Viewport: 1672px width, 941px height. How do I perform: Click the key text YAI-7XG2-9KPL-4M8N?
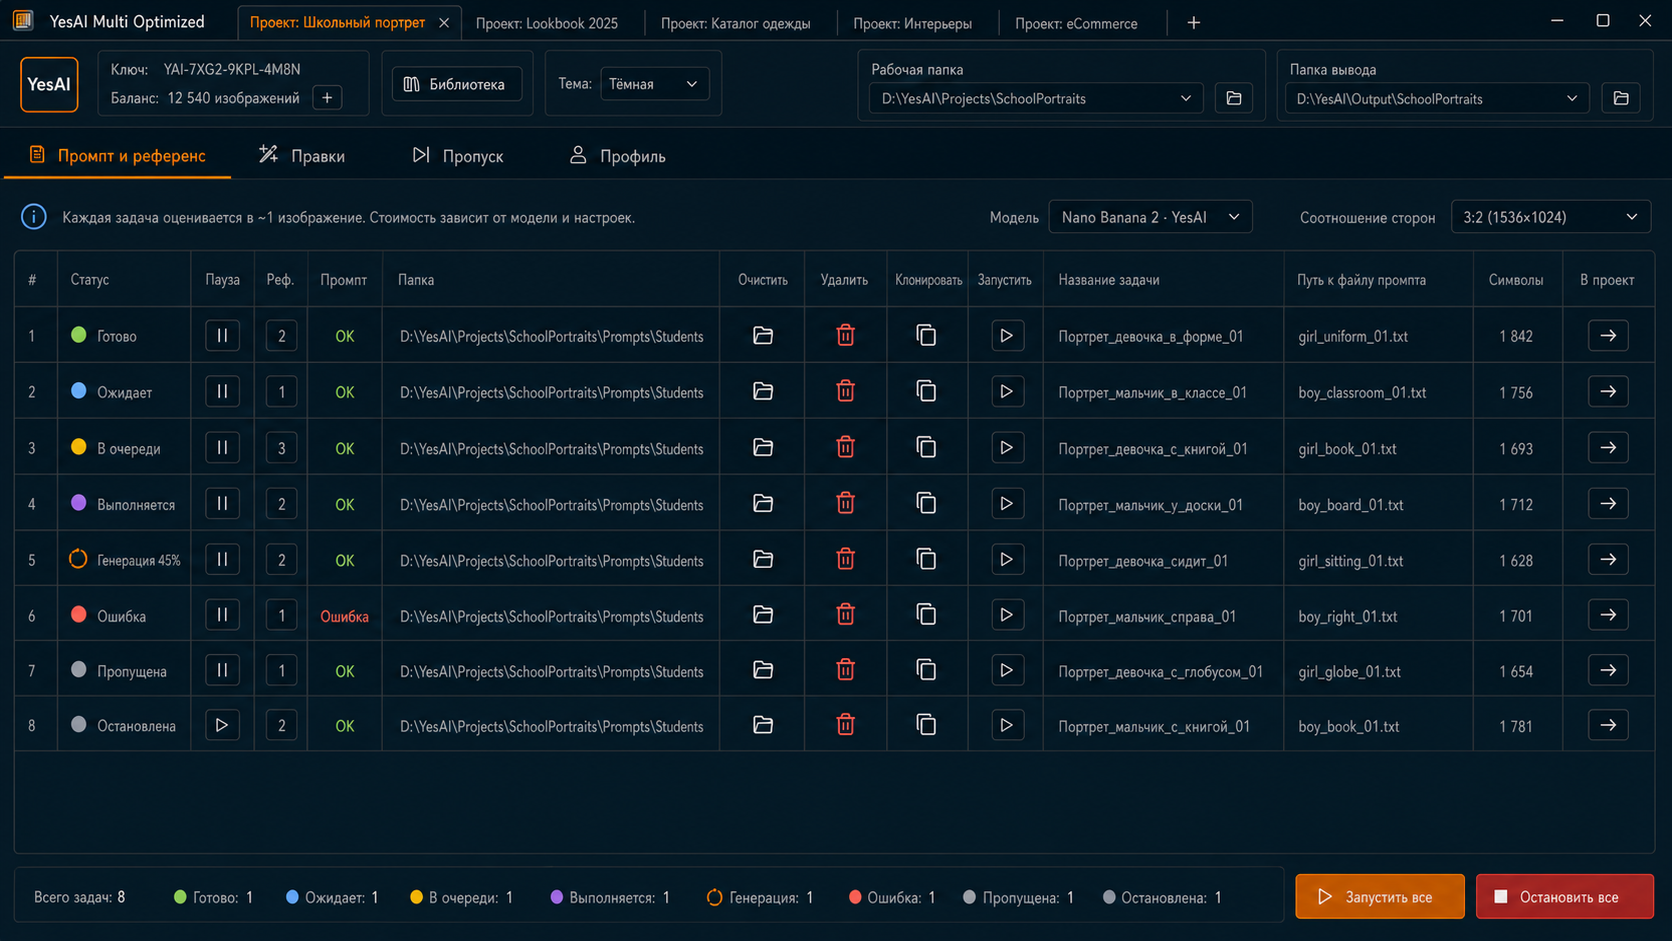coord(232,69)
